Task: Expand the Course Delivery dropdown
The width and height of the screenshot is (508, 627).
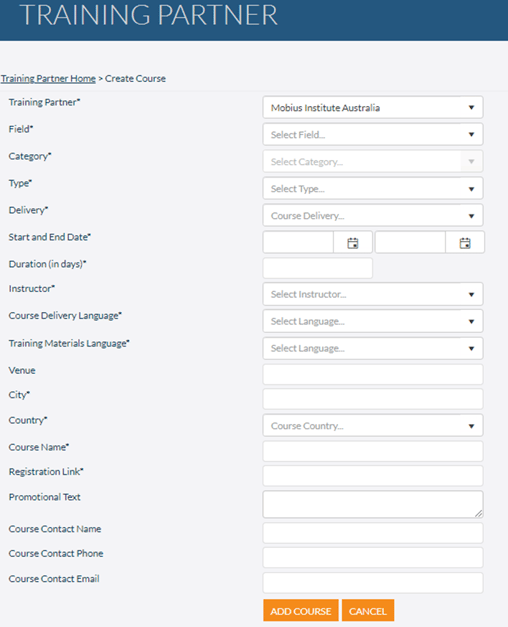Action: tap(373, 216)
